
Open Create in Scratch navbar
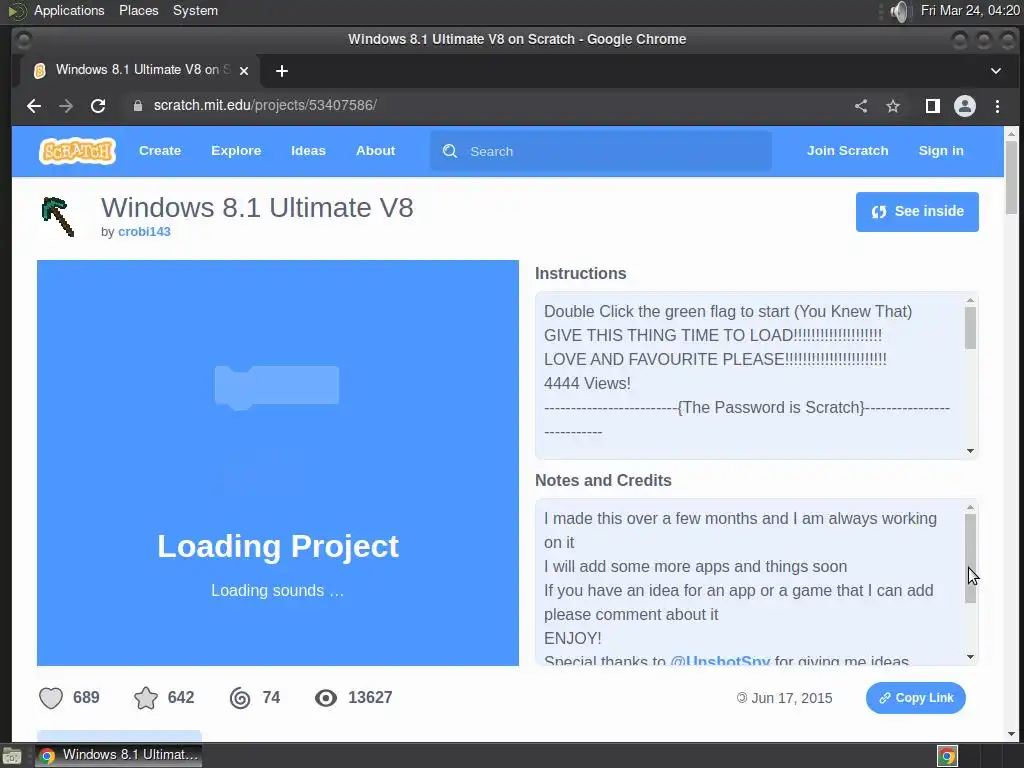click(x=160, y=151)
